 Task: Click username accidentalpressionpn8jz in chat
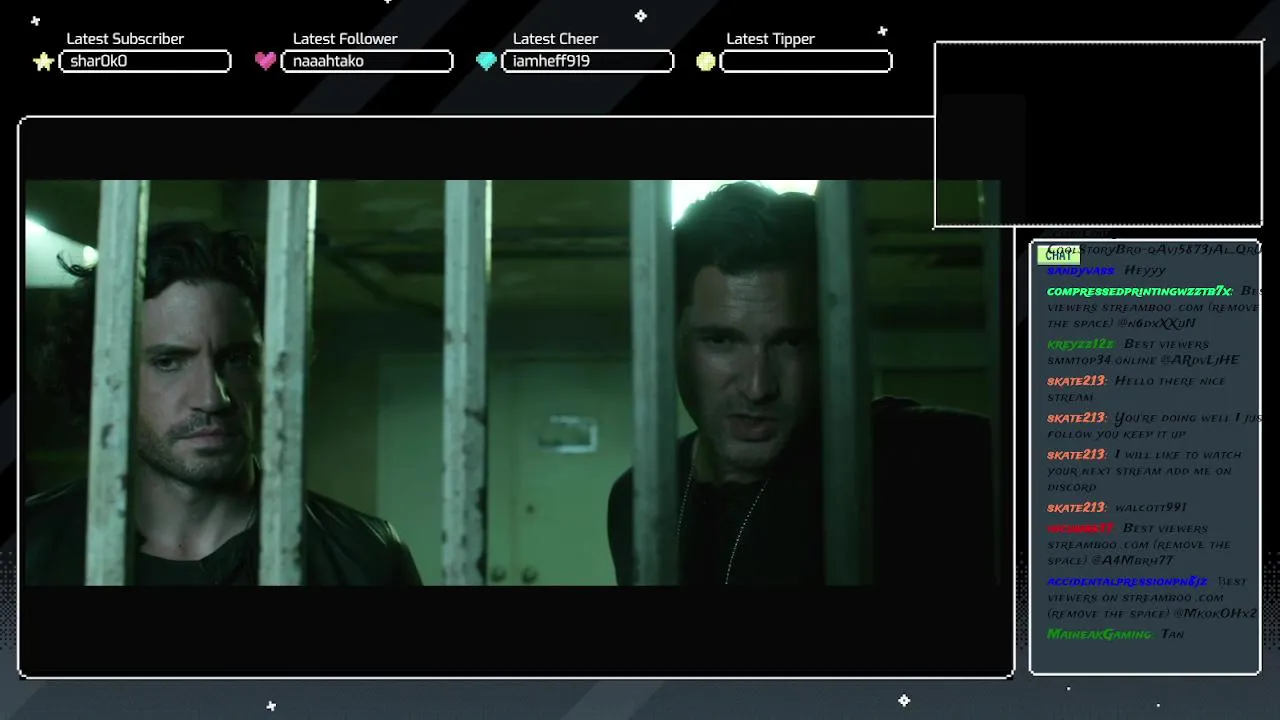pyautogui.click(x=1128, y=581)
